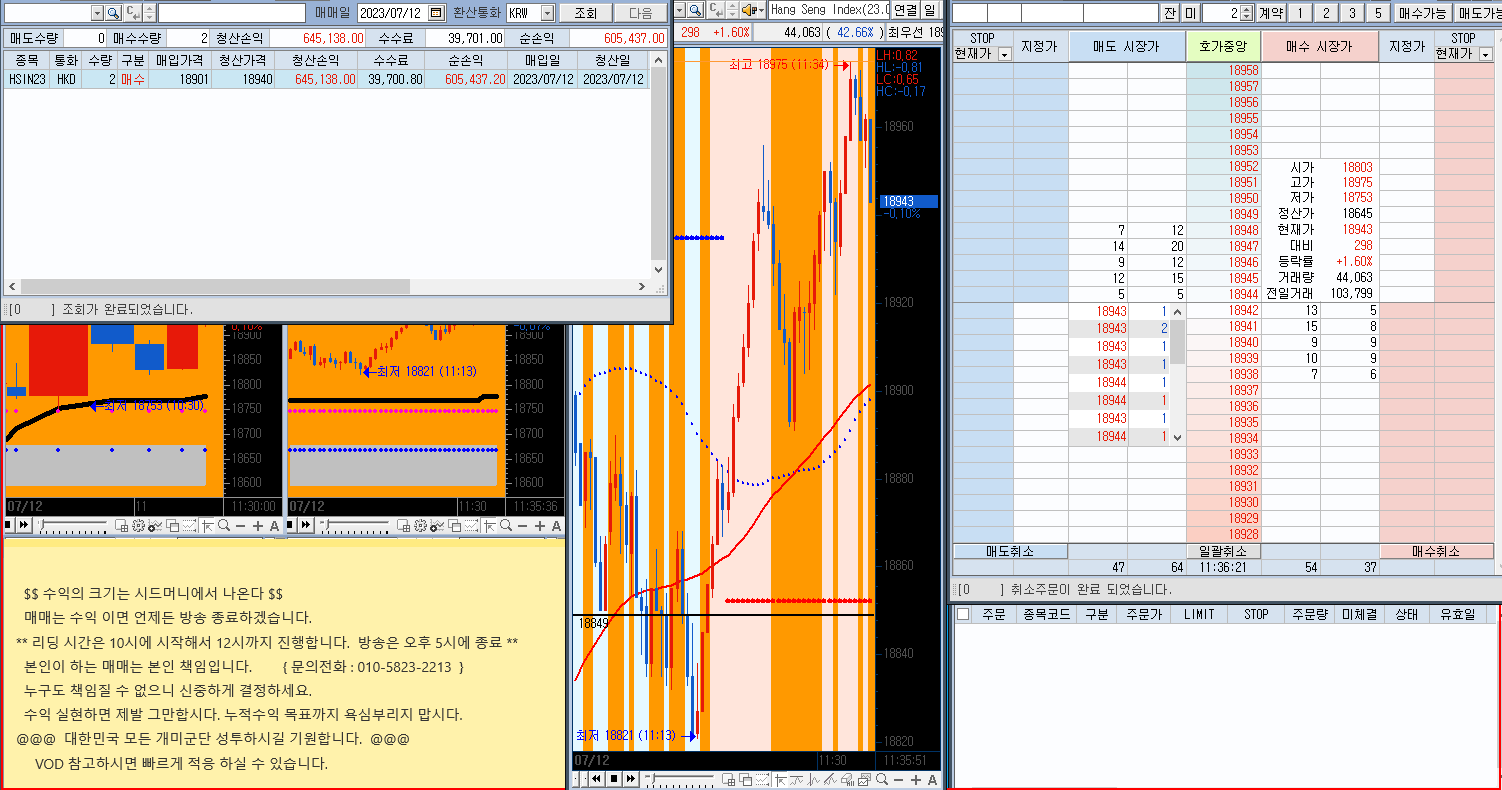Click the 미 button in the order panel
Screen dimensions: 1502x790
[1190, 13]
